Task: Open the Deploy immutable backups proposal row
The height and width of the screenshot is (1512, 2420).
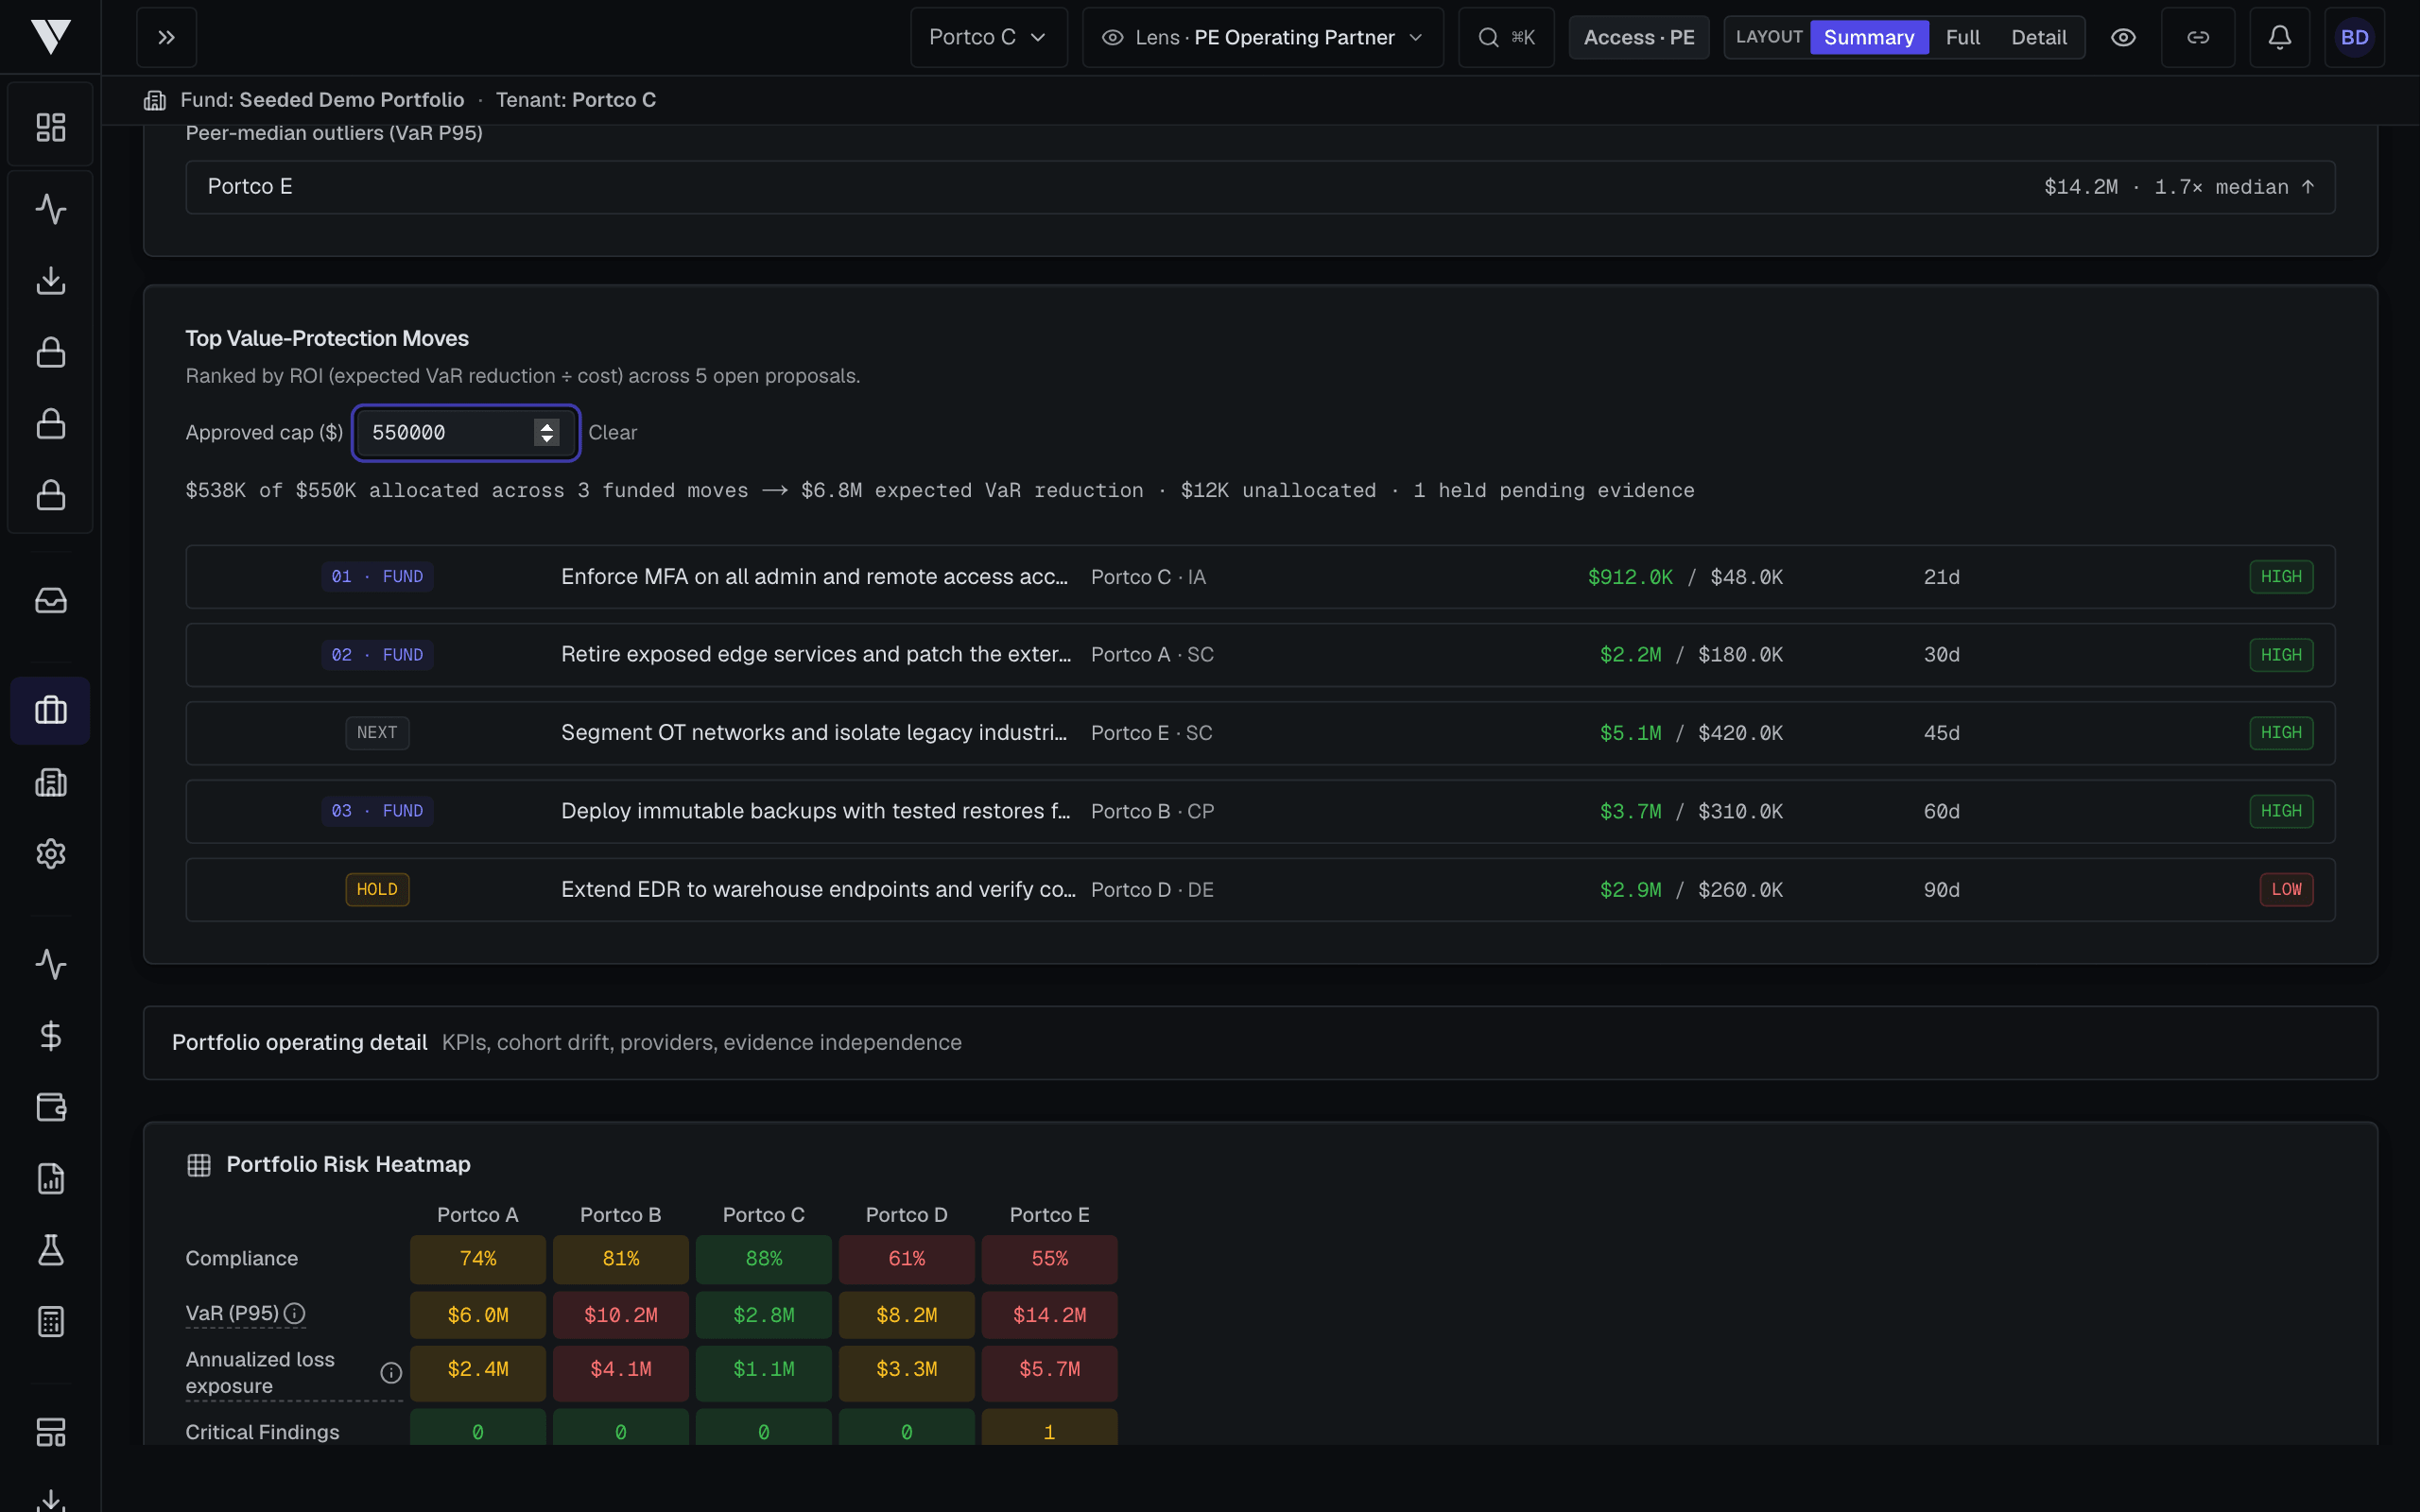Action: 1260,811
